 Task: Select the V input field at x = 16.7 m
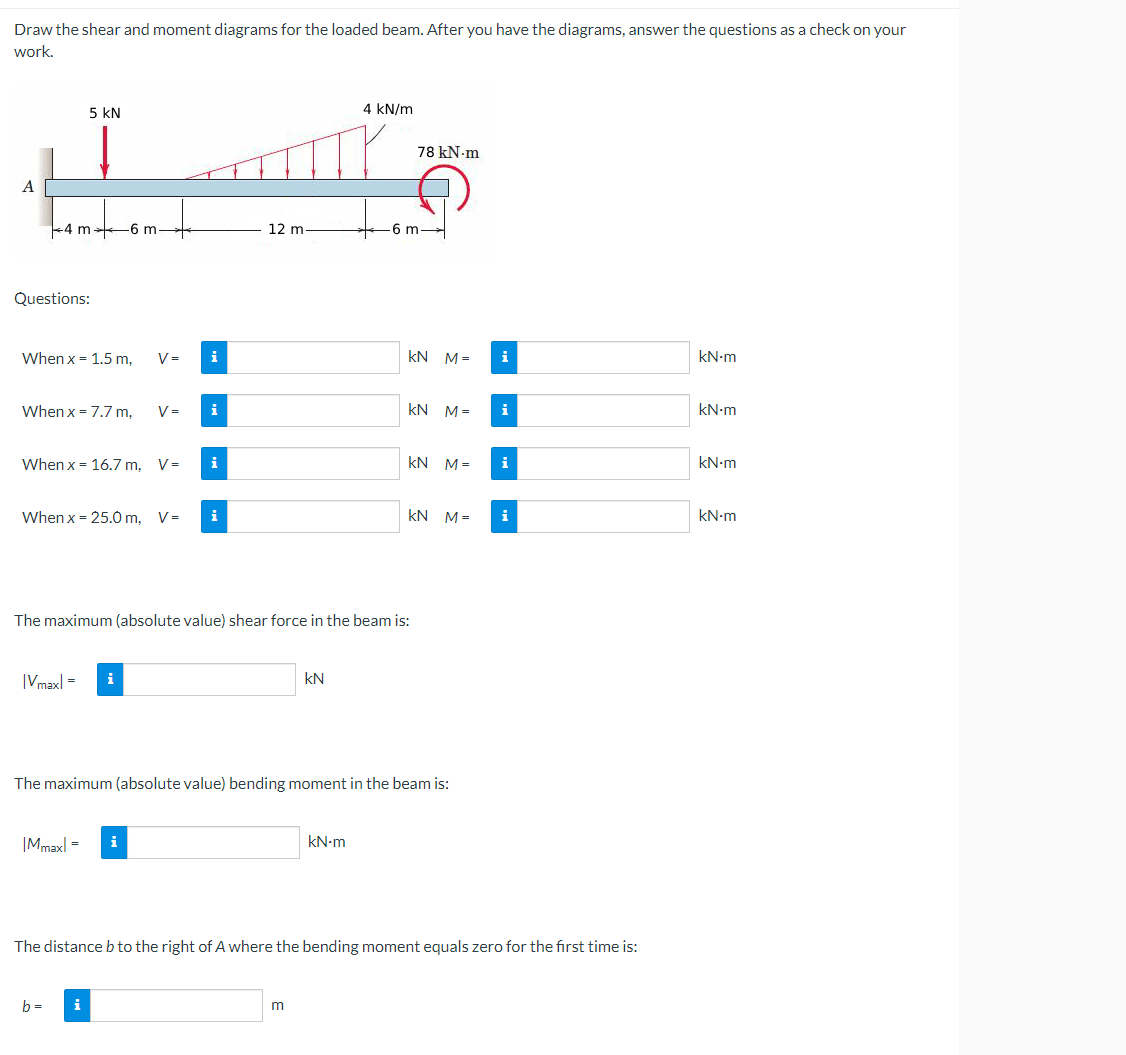point(310,463)
